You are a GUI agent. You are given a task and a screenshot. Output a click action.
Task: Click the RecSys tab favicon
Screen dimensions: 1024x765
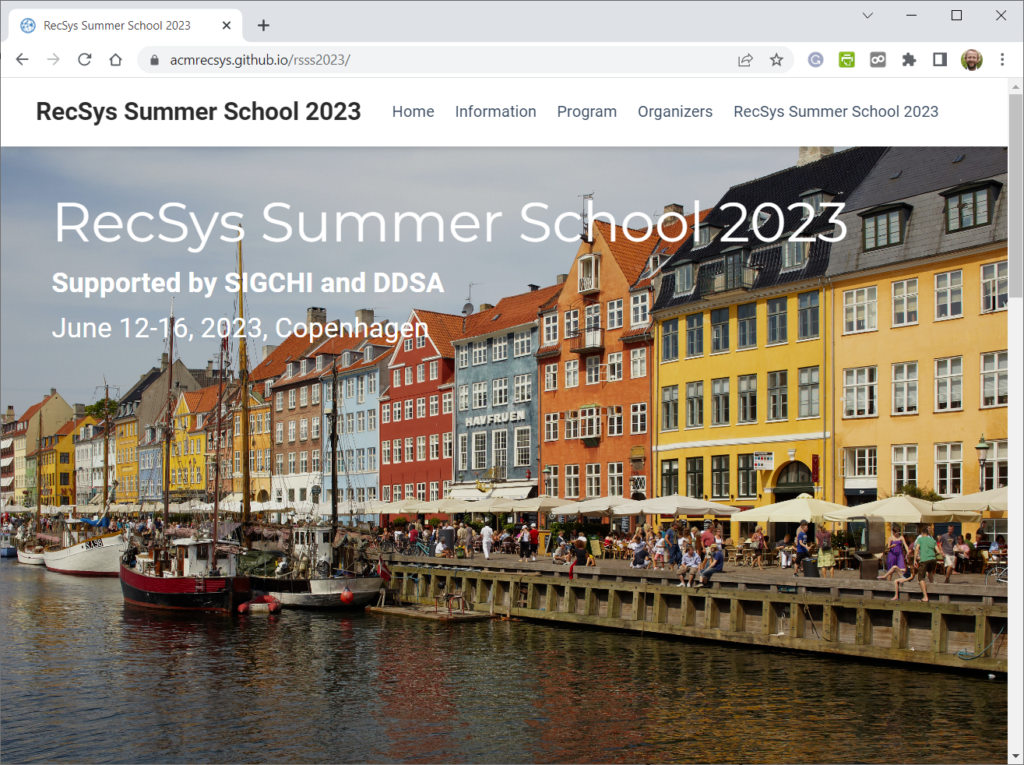[27, 25]
